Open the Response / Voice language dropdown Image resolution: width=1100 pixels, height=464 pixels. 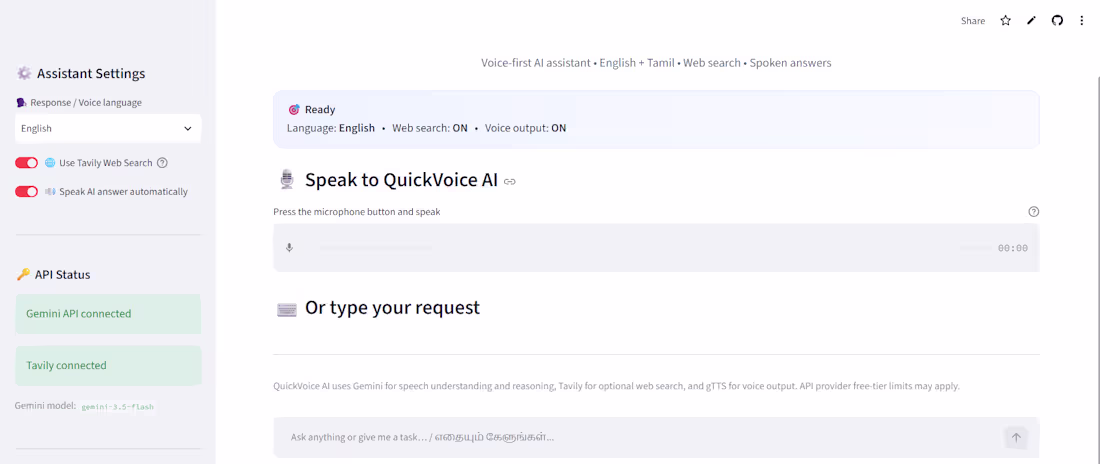tap(108, 128)
